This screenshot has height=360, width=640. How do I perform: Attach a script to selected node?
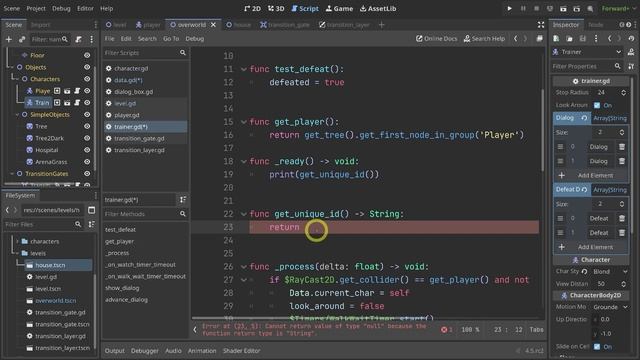tap(78, 39)
